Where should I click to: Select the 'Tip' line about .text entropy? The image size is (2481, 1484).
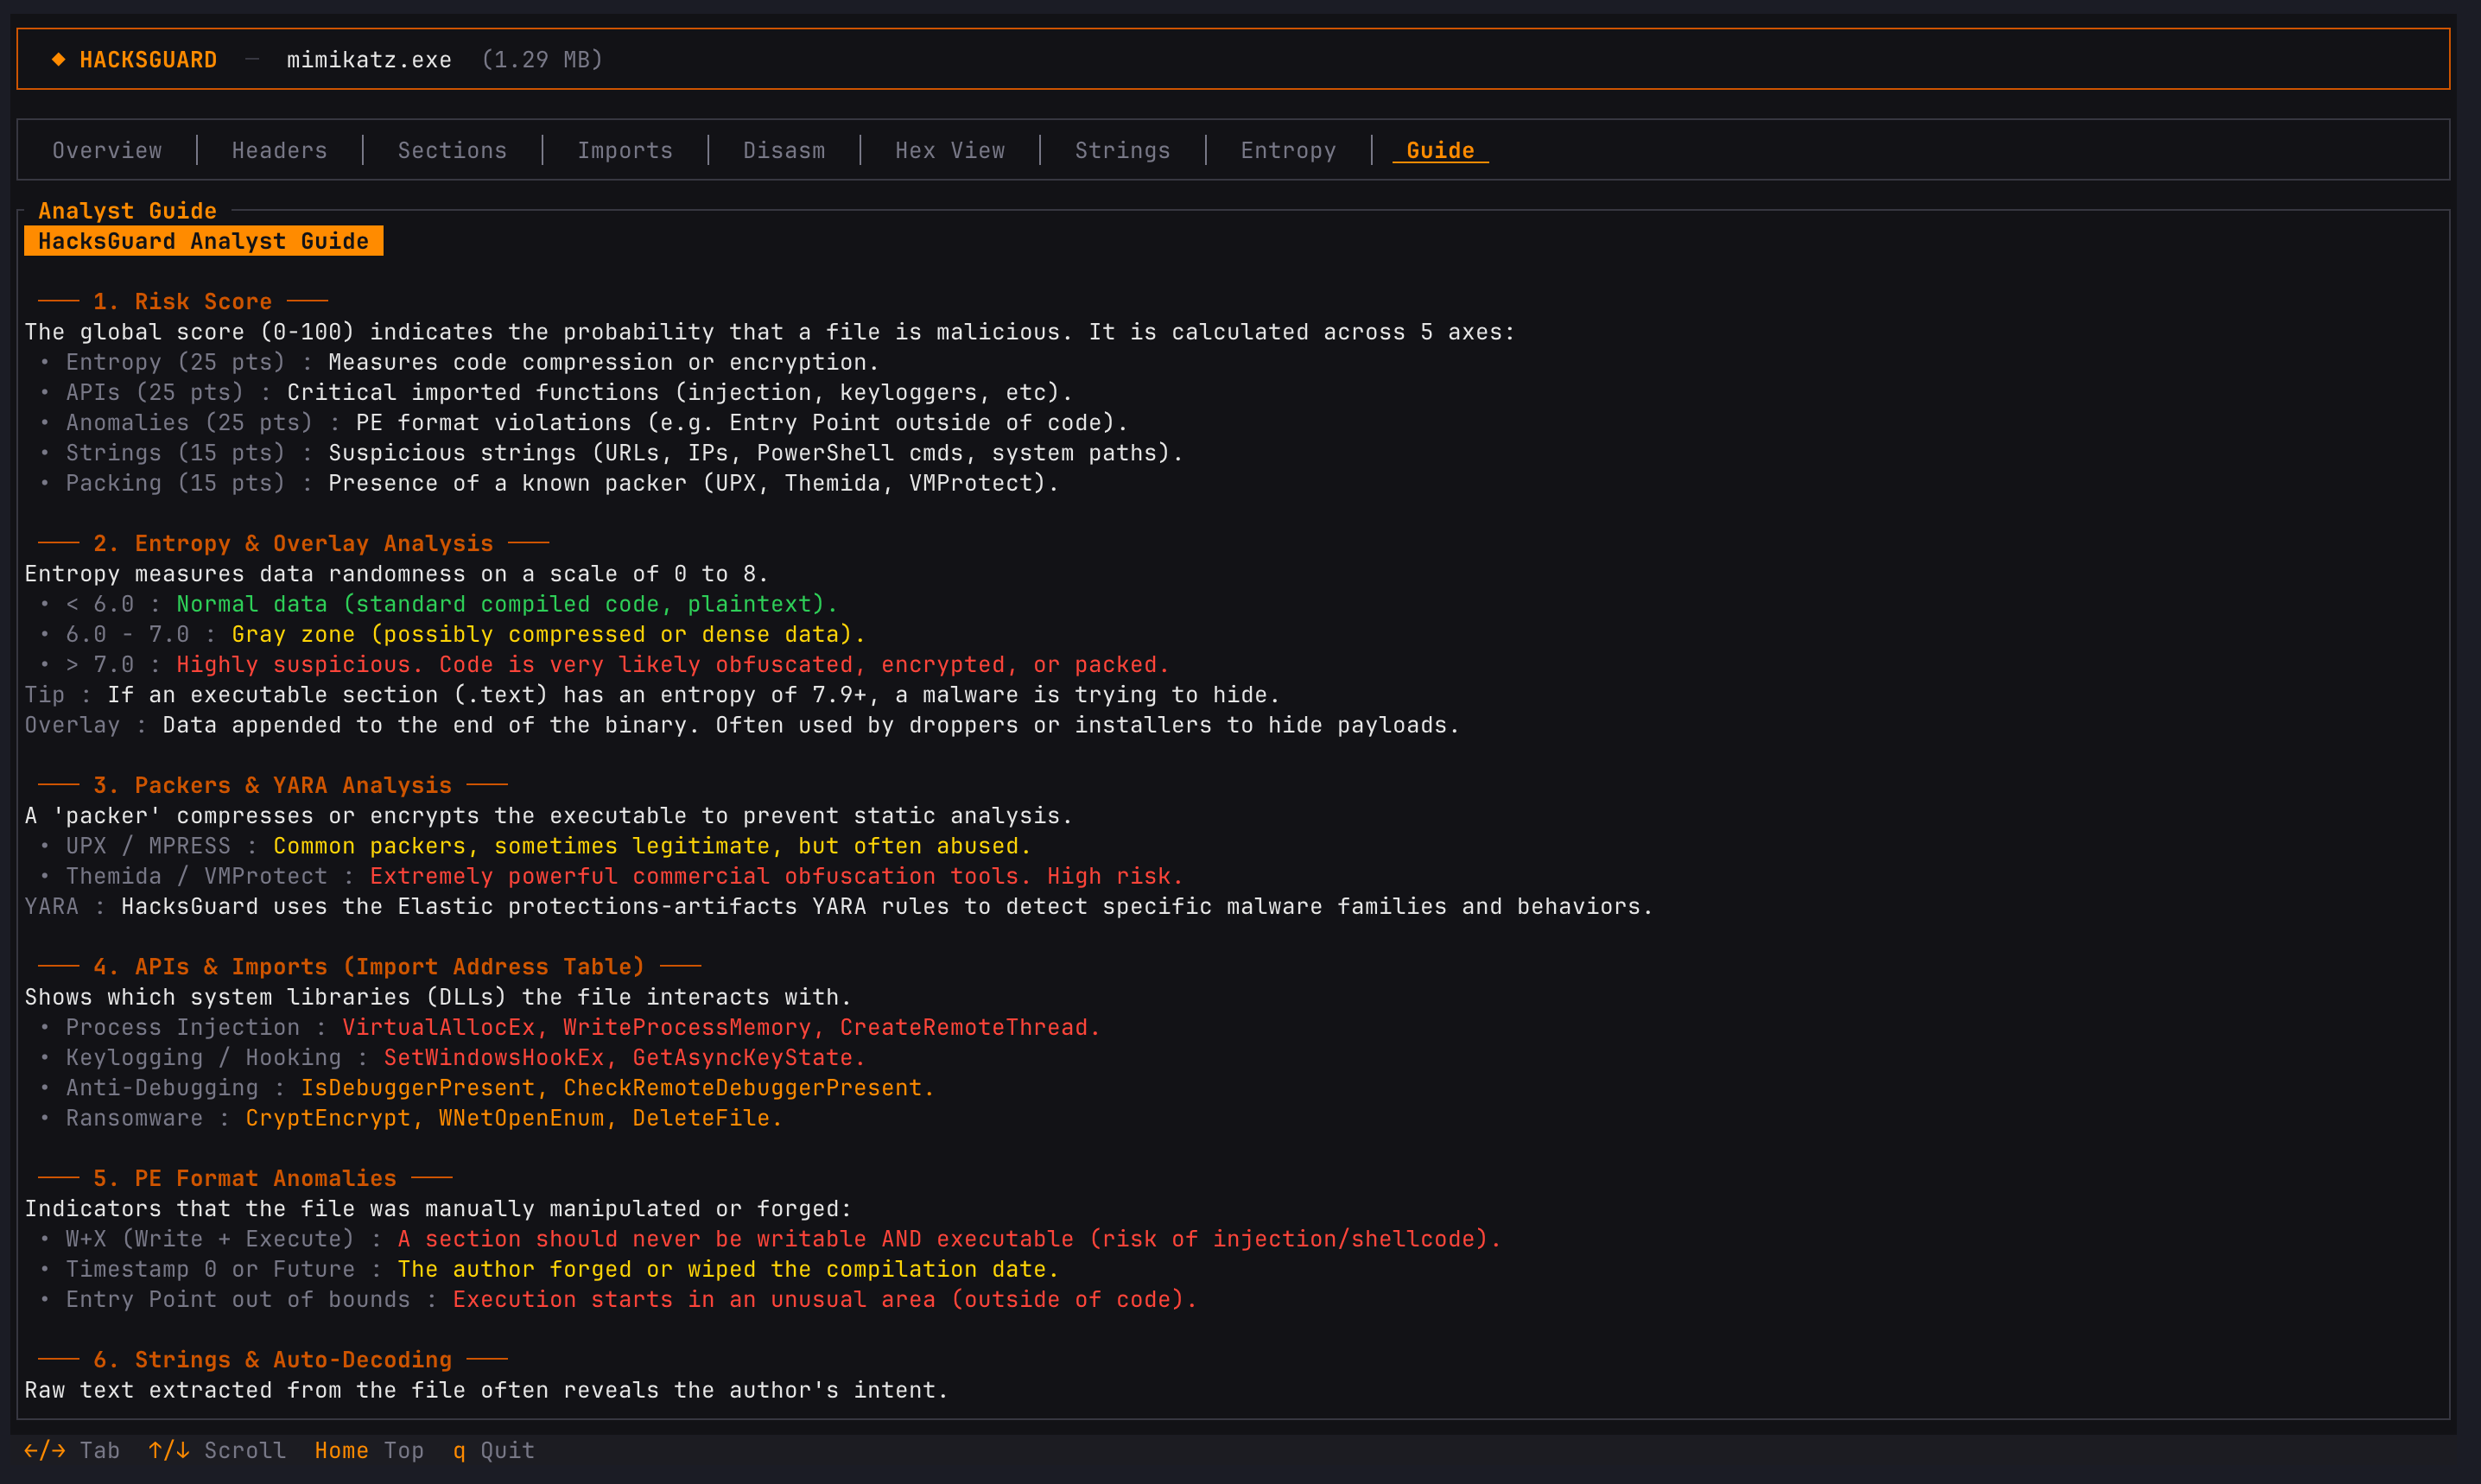click(652, 695)
